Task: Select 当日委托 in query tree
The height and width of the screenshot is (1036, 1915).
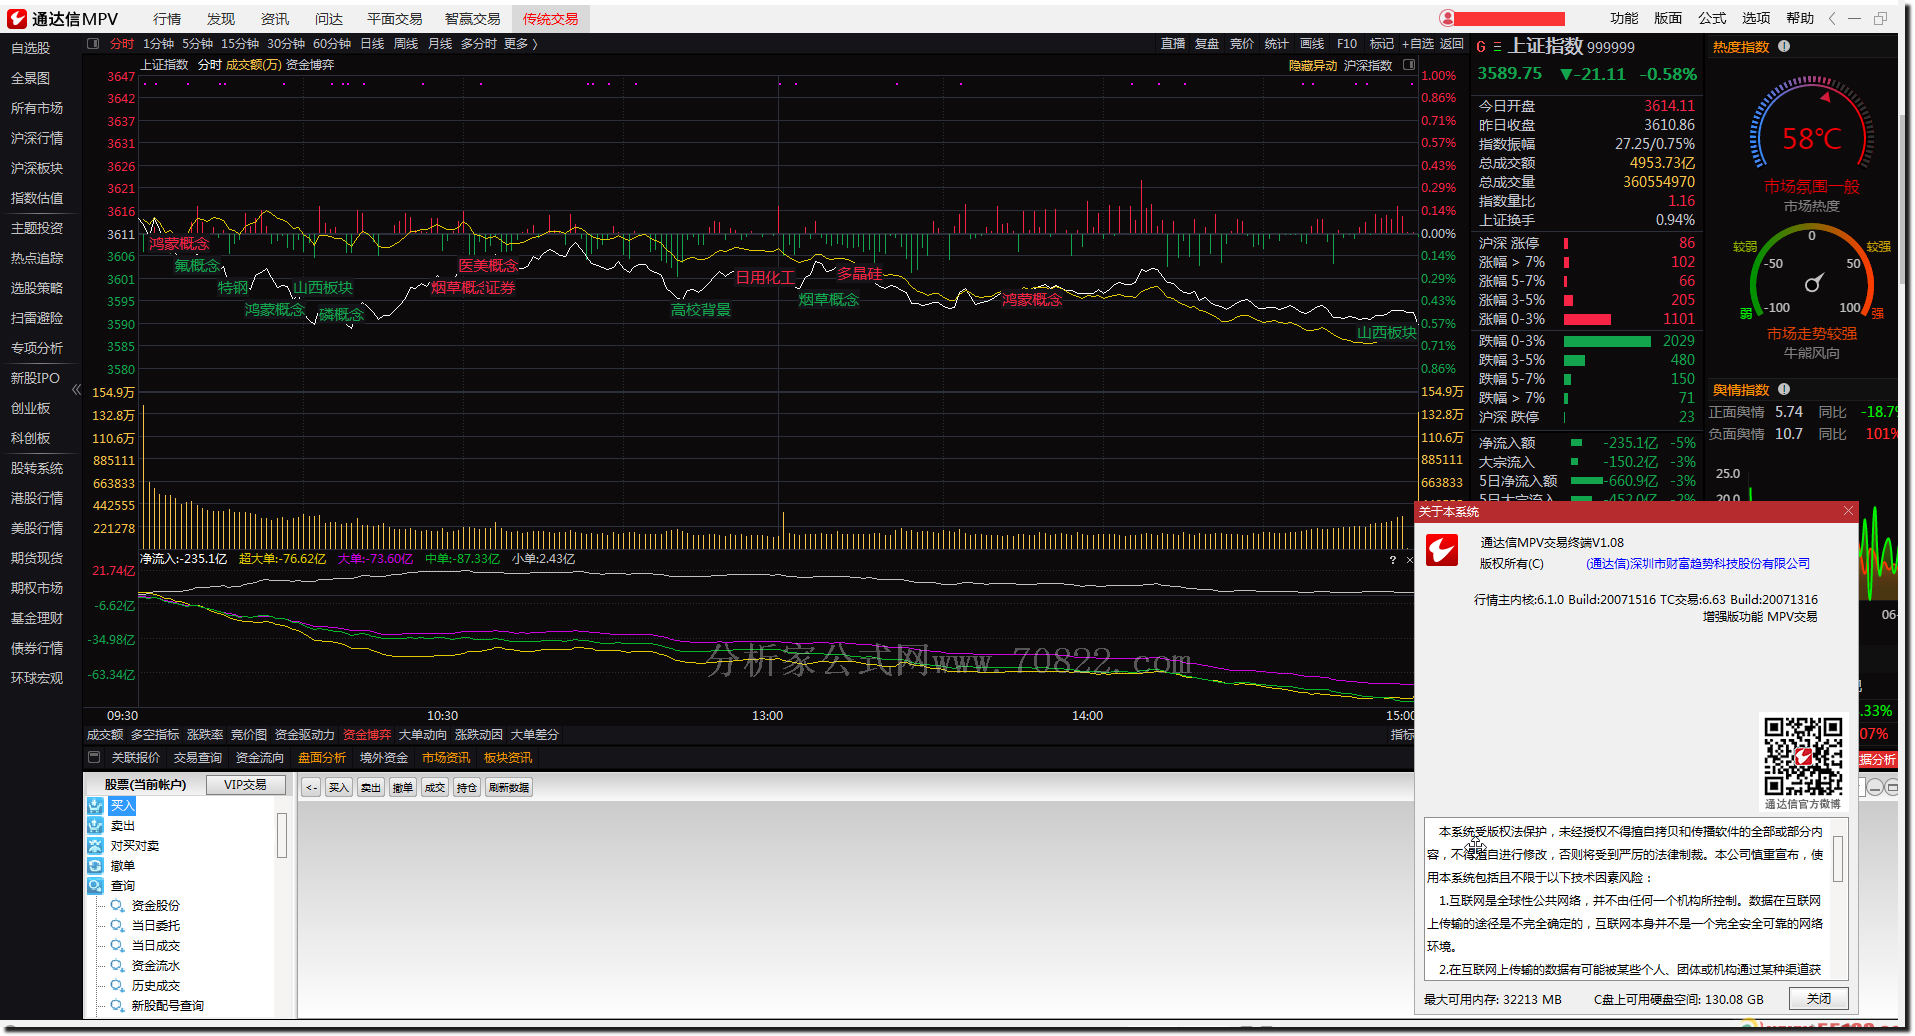Action: click(156, 926)
